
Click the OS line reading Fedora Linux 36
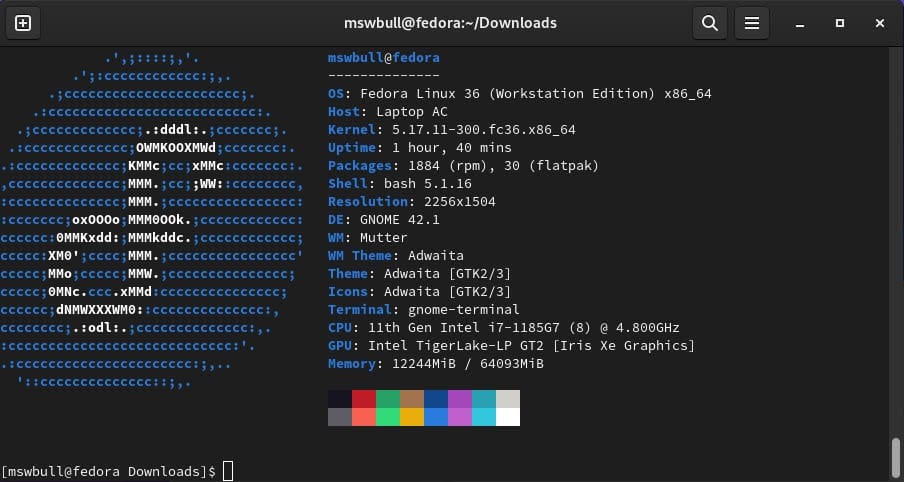519,93
